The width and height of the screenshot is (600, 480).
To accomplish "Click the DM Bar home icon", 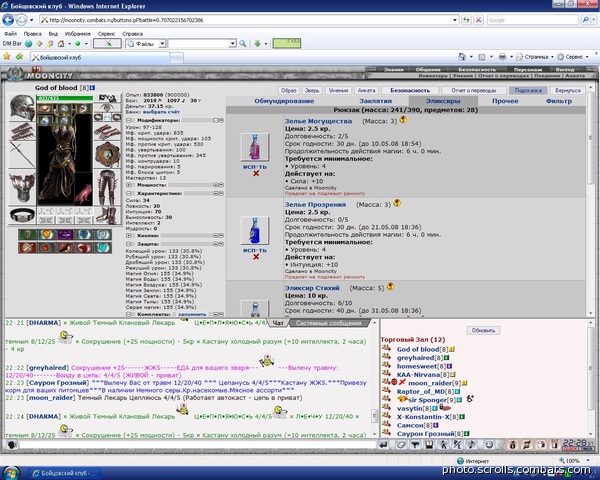I will pos(60,44).
